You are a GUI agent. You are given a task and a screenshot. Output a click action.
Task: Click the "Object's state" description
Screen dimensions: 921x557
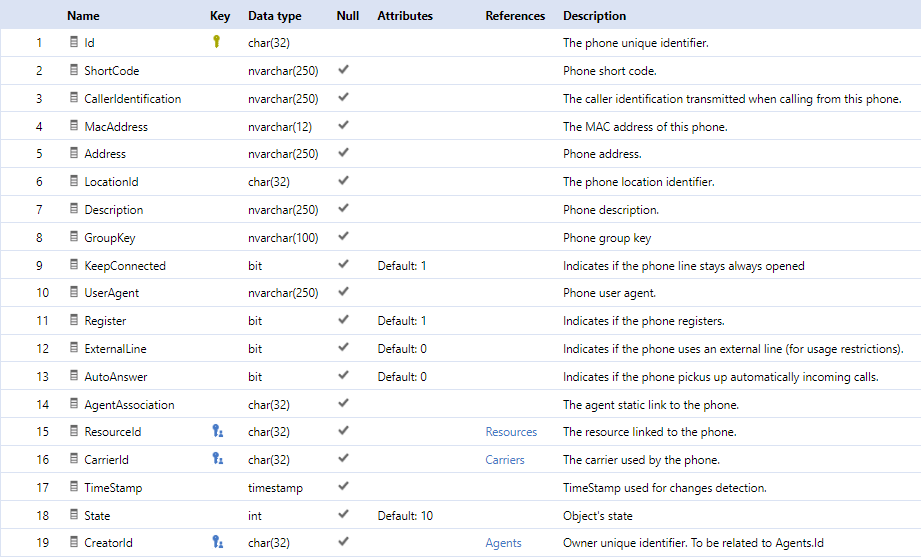click(x=598, y=516)
